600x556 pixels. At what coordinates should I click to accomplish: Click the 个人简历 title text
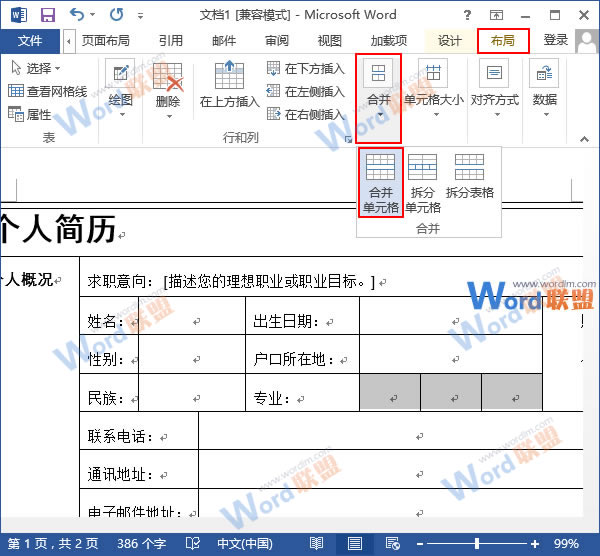pos(57,229)
